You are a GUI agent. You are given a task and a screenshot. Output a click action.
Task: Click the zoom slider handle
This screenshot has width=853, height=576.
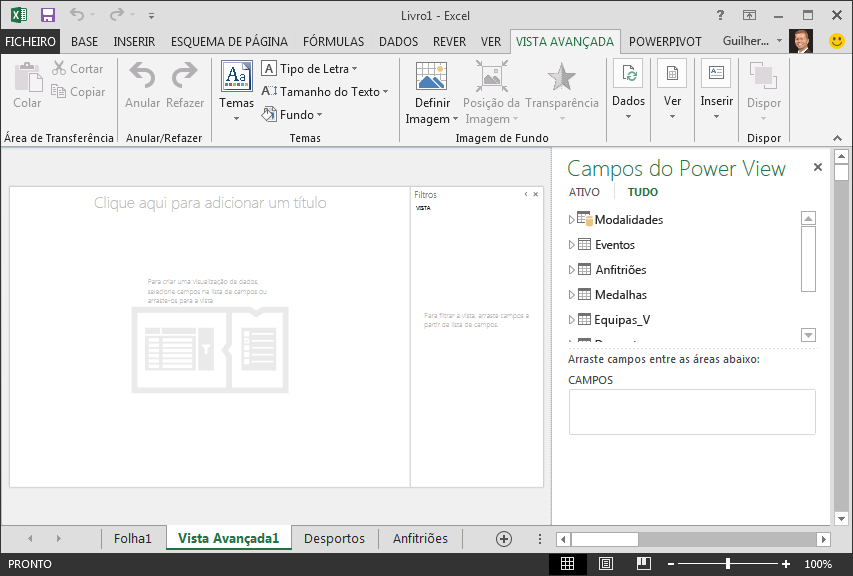pyautogui.click(x=728, y=564)
